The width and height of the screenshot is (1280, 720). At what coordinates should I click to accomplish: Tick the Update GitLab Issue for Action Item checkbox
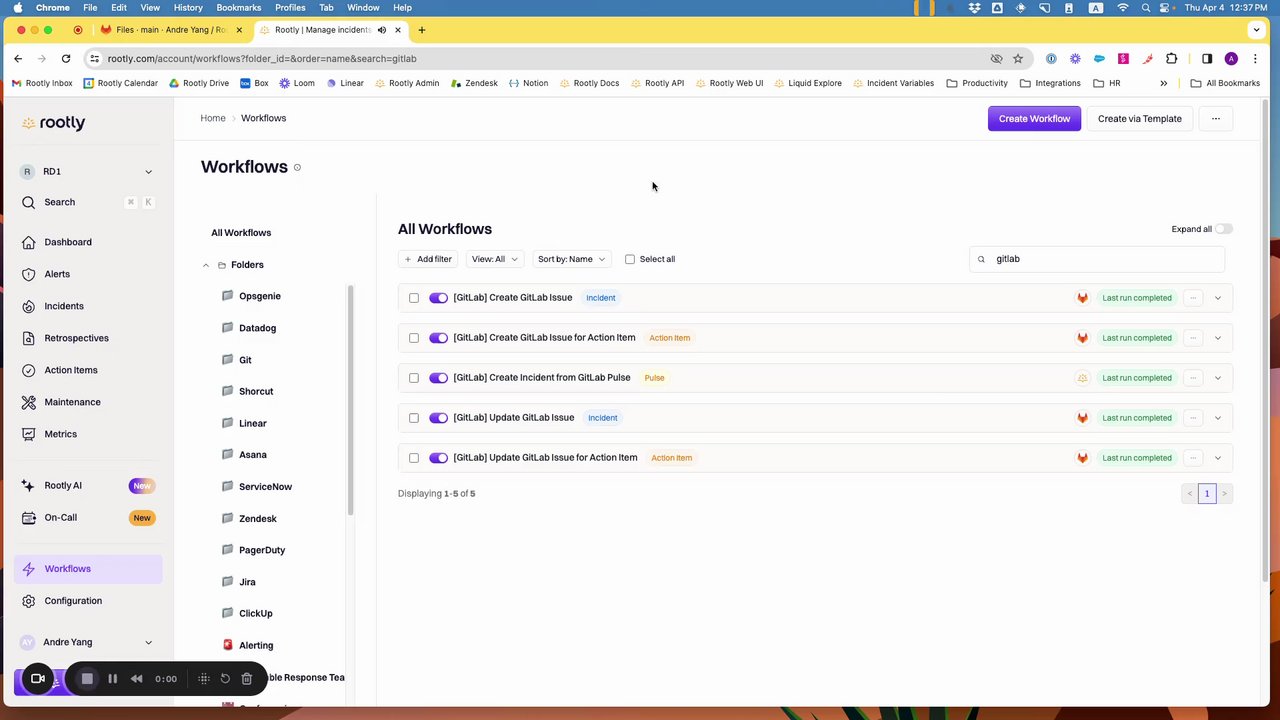point(414,458)
